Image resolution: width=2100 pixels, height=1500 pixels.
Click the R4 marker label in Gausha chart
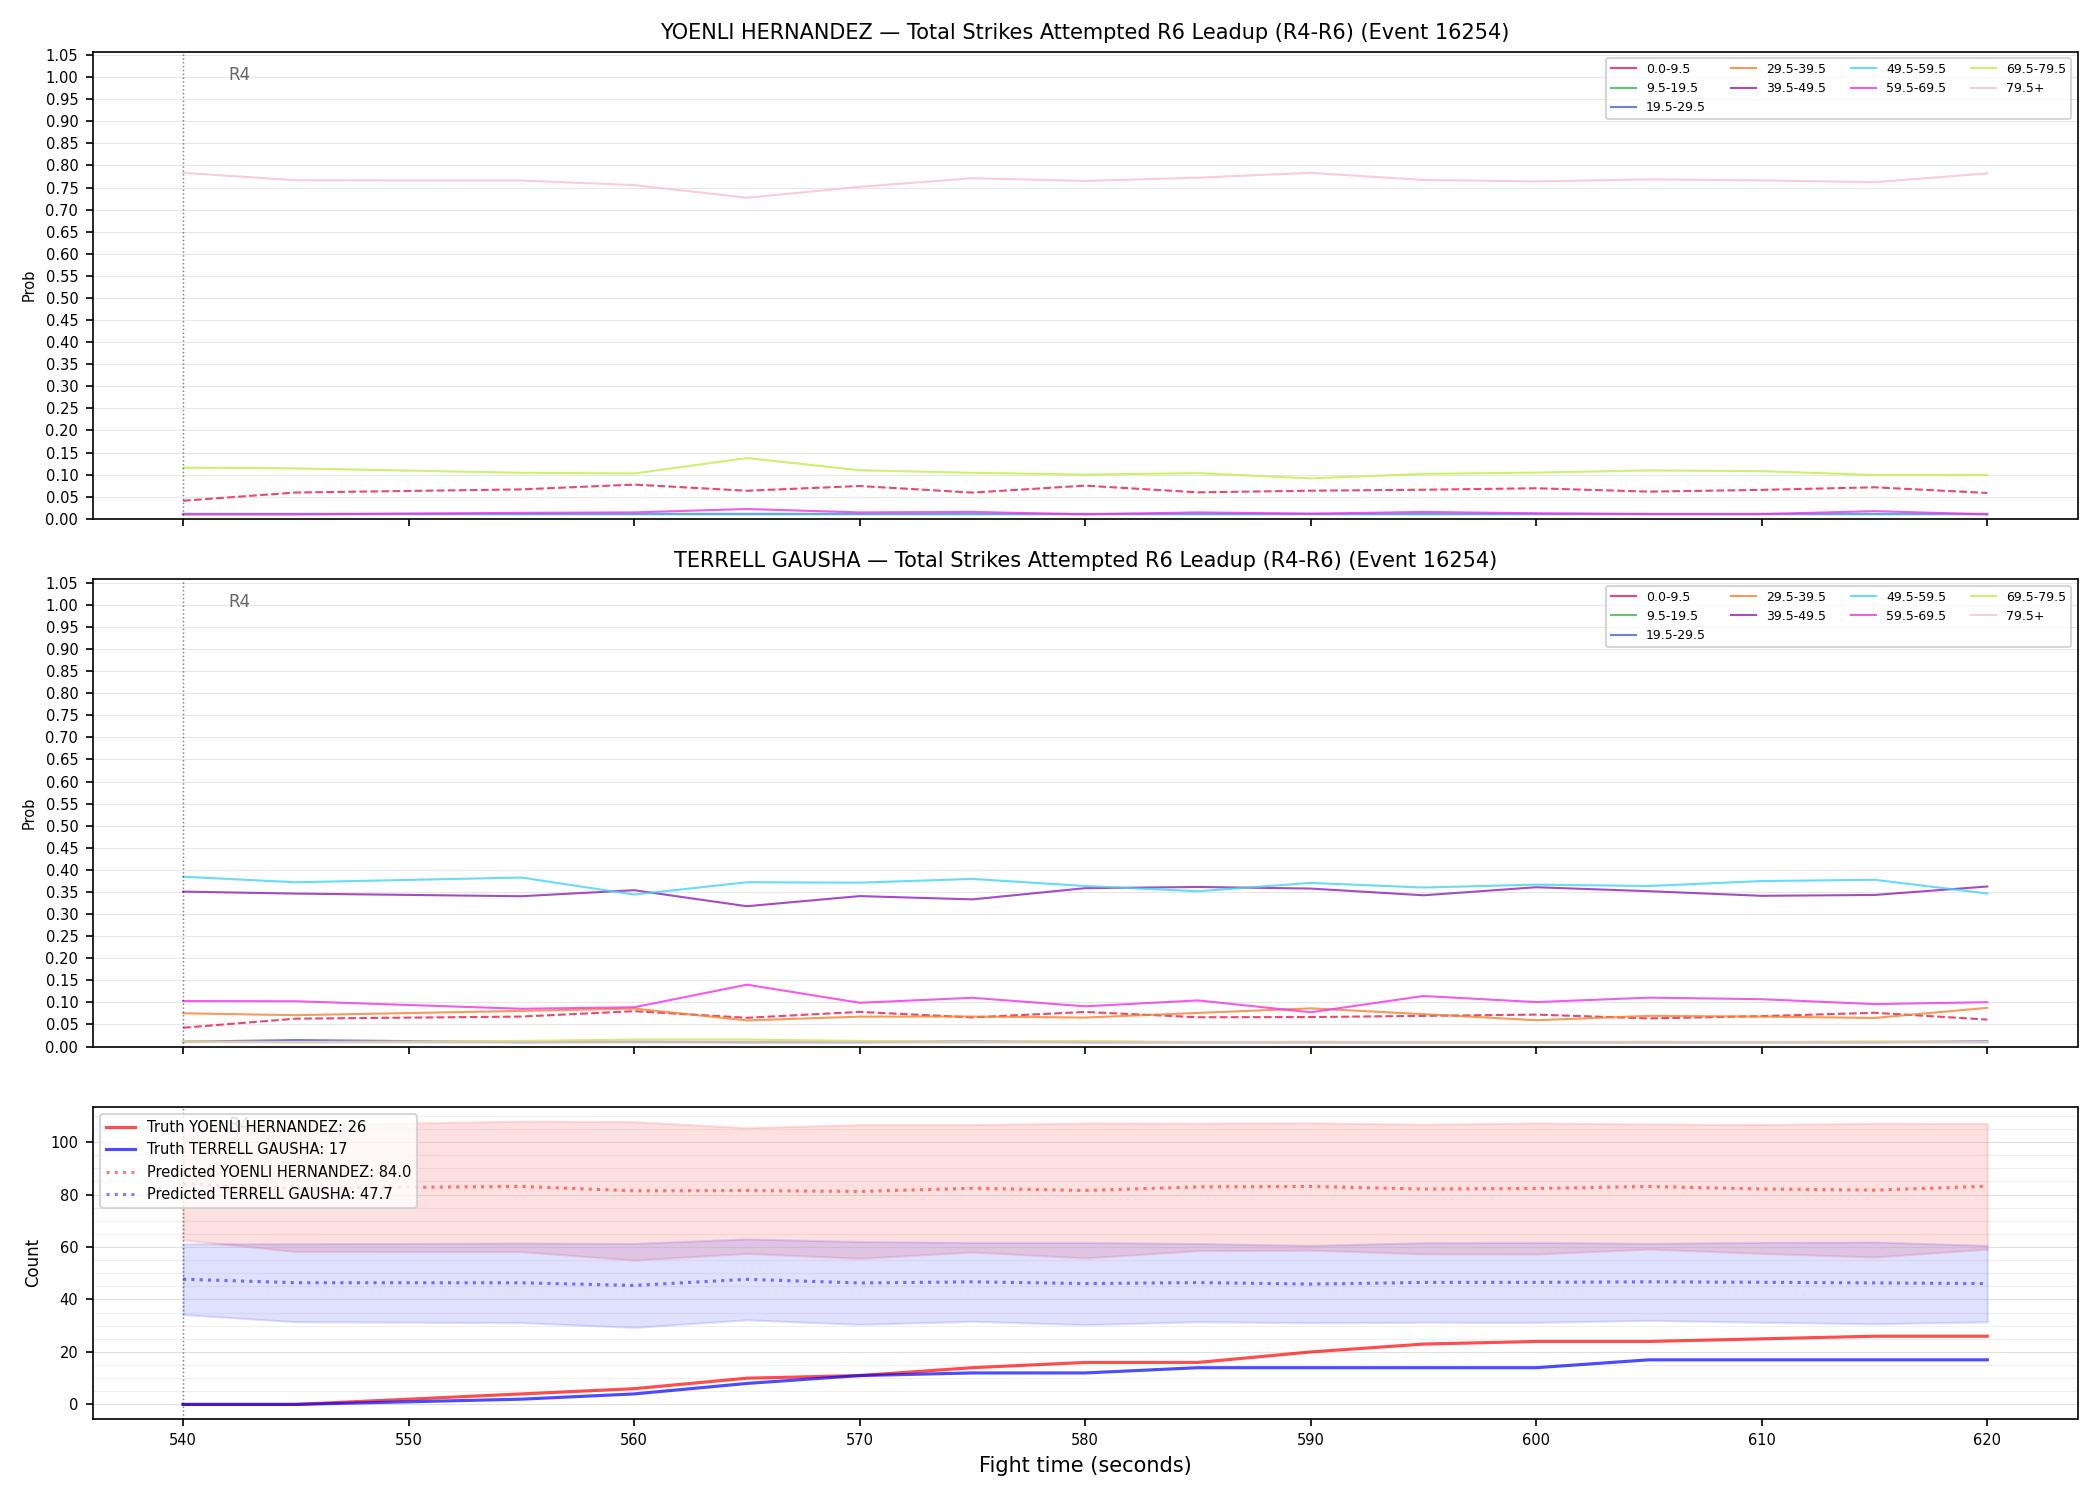tap(239, 601)
